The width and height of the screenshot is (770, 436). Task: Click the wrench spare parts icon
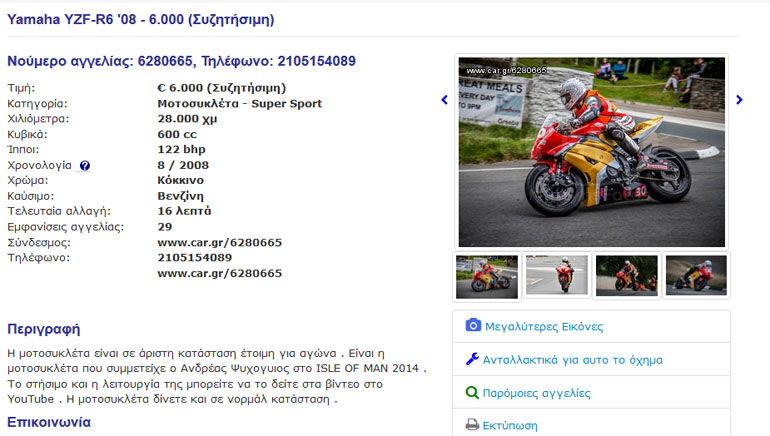(x=472, y=359)
